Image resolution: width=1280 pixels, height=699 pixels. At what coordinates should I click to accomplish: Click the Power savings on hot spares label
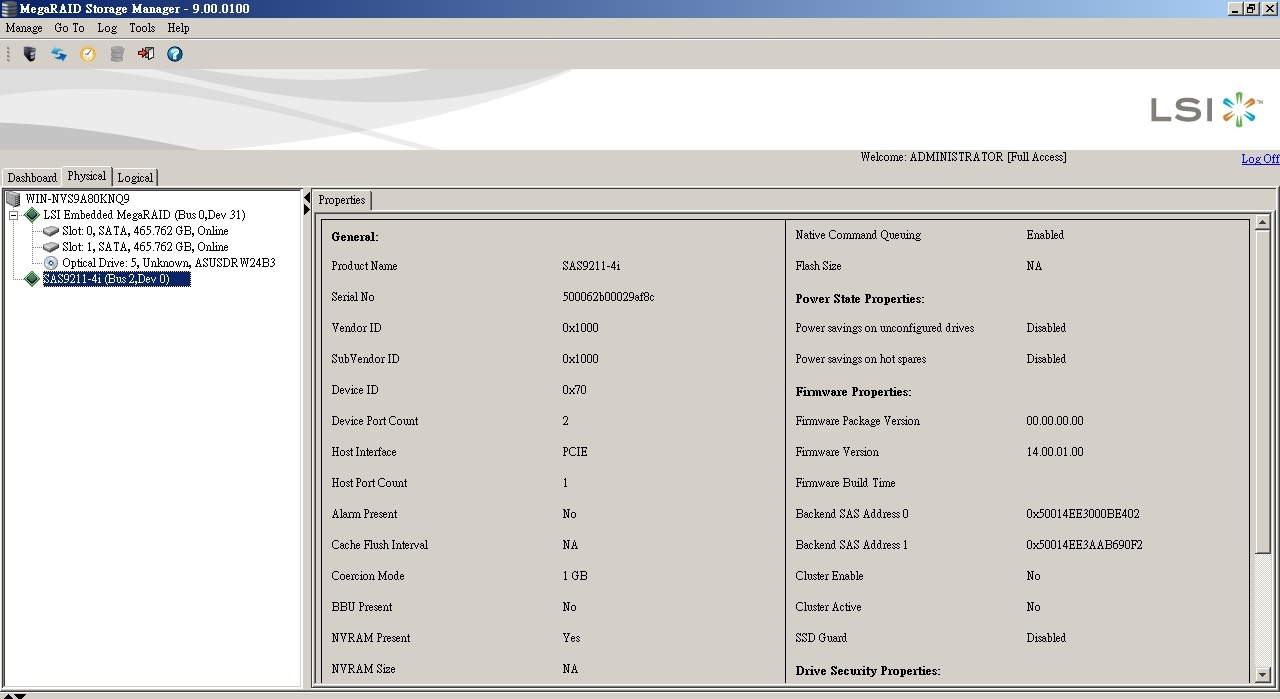(861, 359)
